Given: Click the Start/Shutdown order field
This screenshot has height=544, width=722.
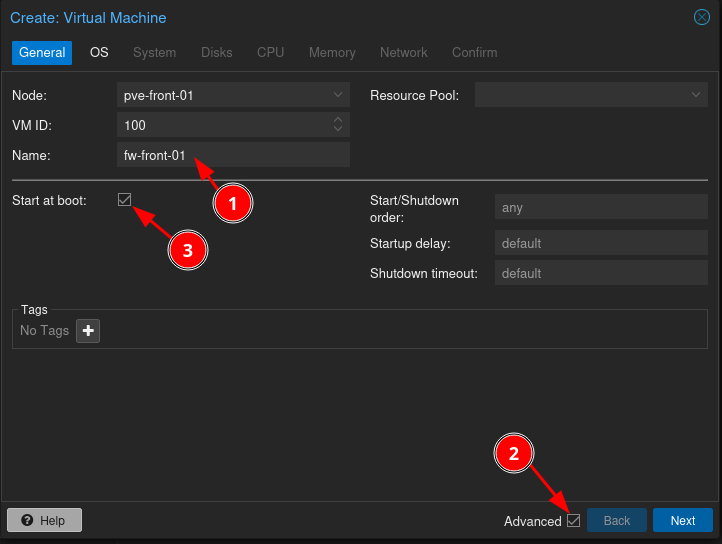Looking at the screenshot, I should (601, 208).
